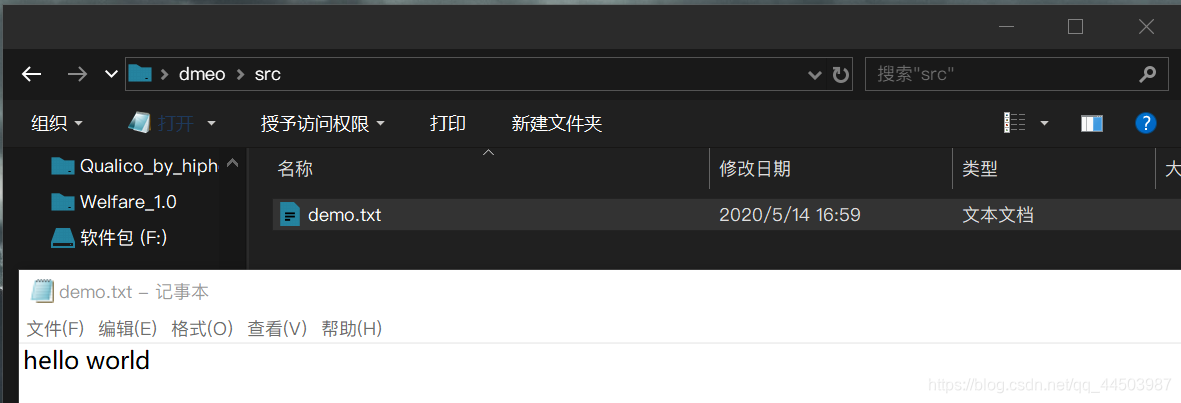
Task: Select the demo.txt file icon
Action: tap(290, 215)
